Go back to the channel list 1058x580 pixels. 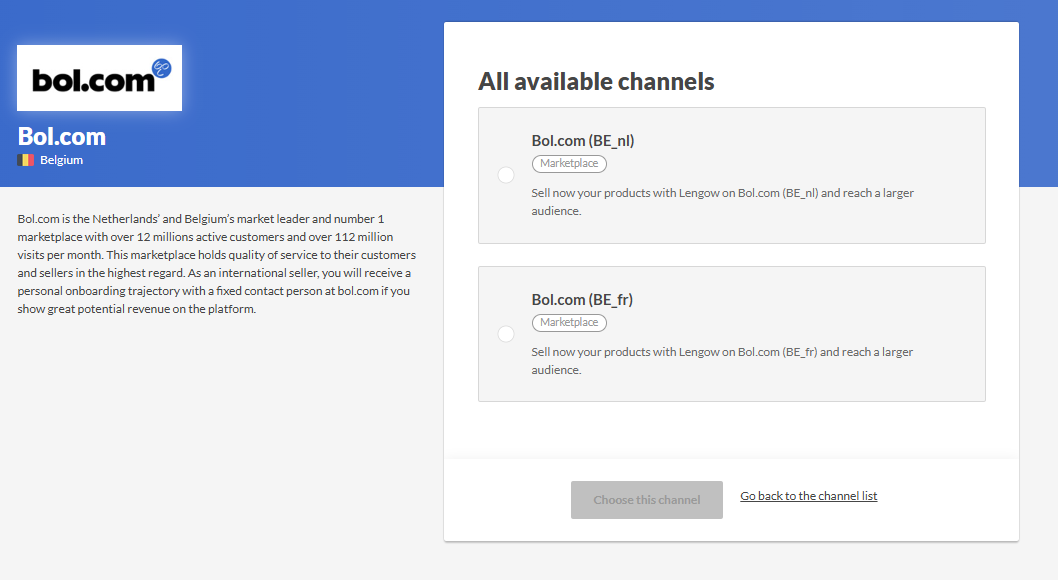tap(808, 496)
